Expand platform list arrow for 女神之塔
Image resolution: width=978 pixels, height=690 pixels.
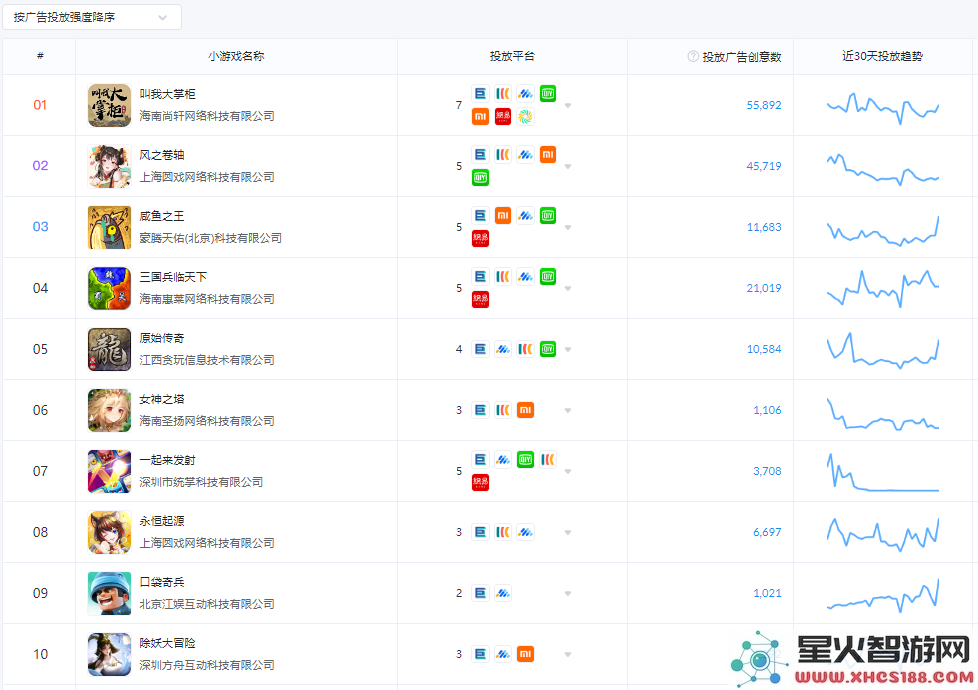568,411
